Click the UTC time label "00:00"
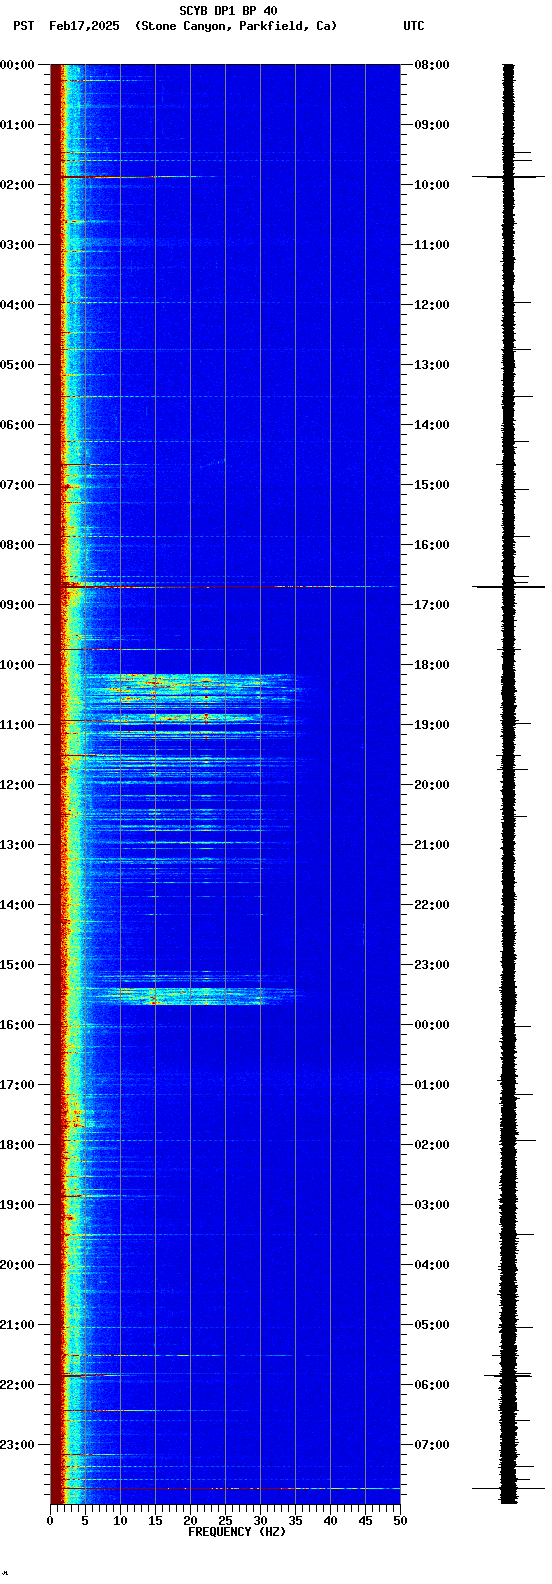This screenshot has width=552, height=1584. pos(432,1025)
